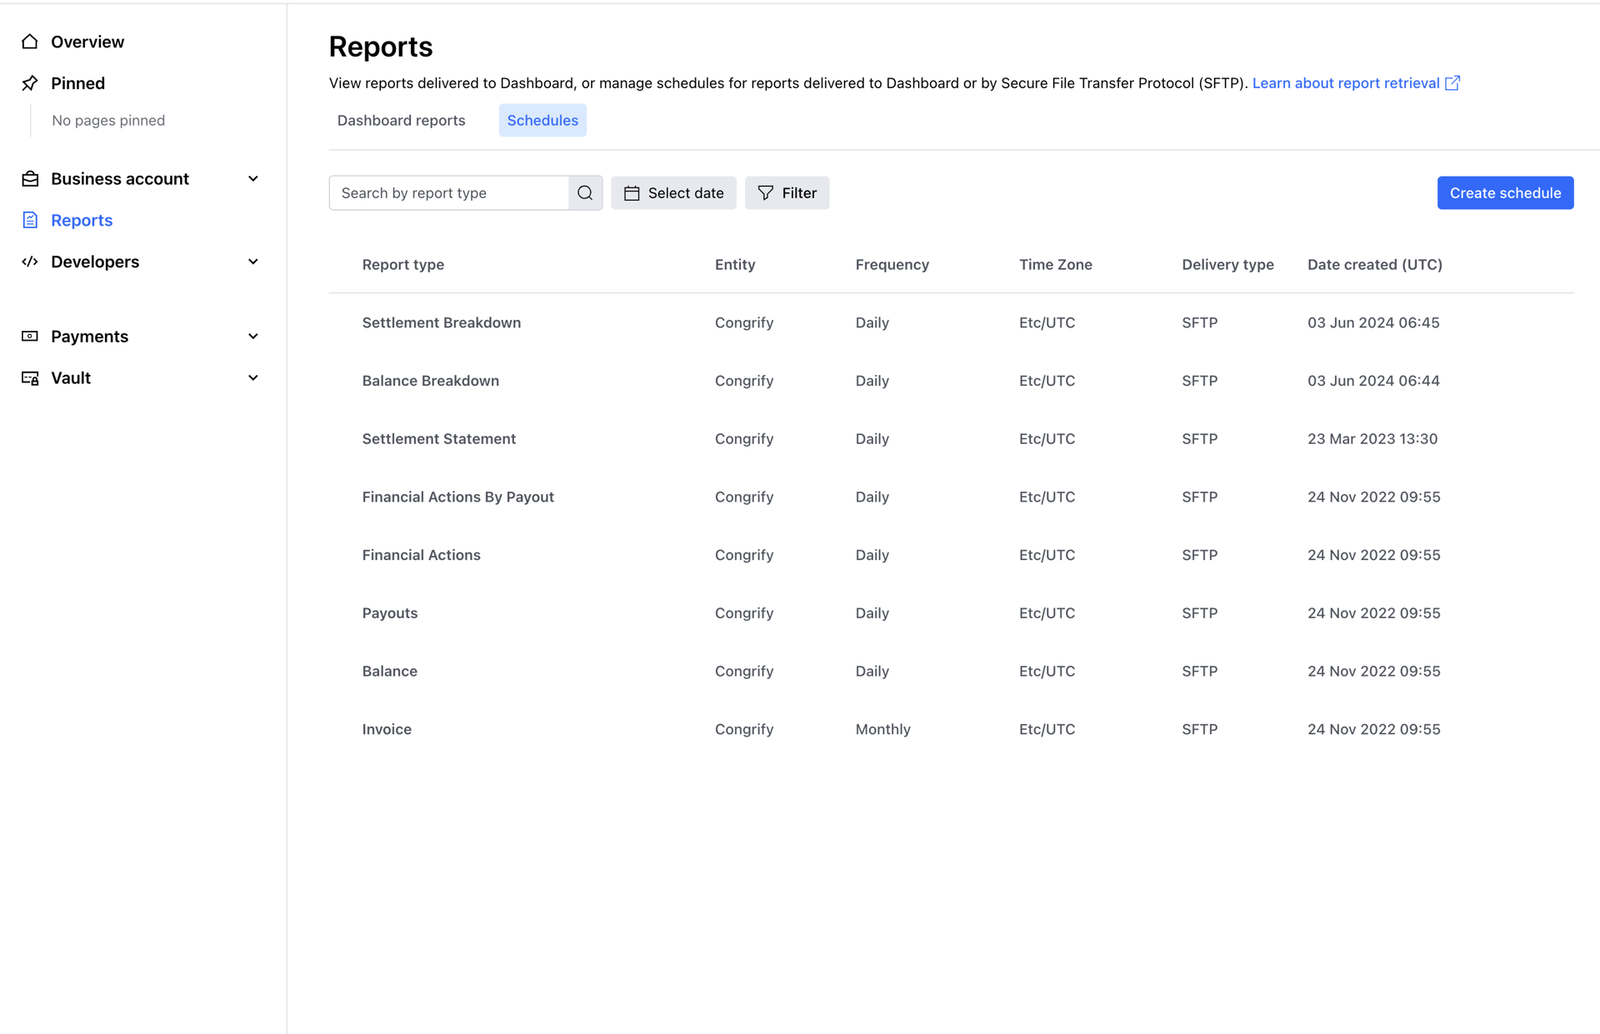The image size is (1600, 1034).
Task: Open the Settlement Statement schedule row
Action: click(951, 439)
